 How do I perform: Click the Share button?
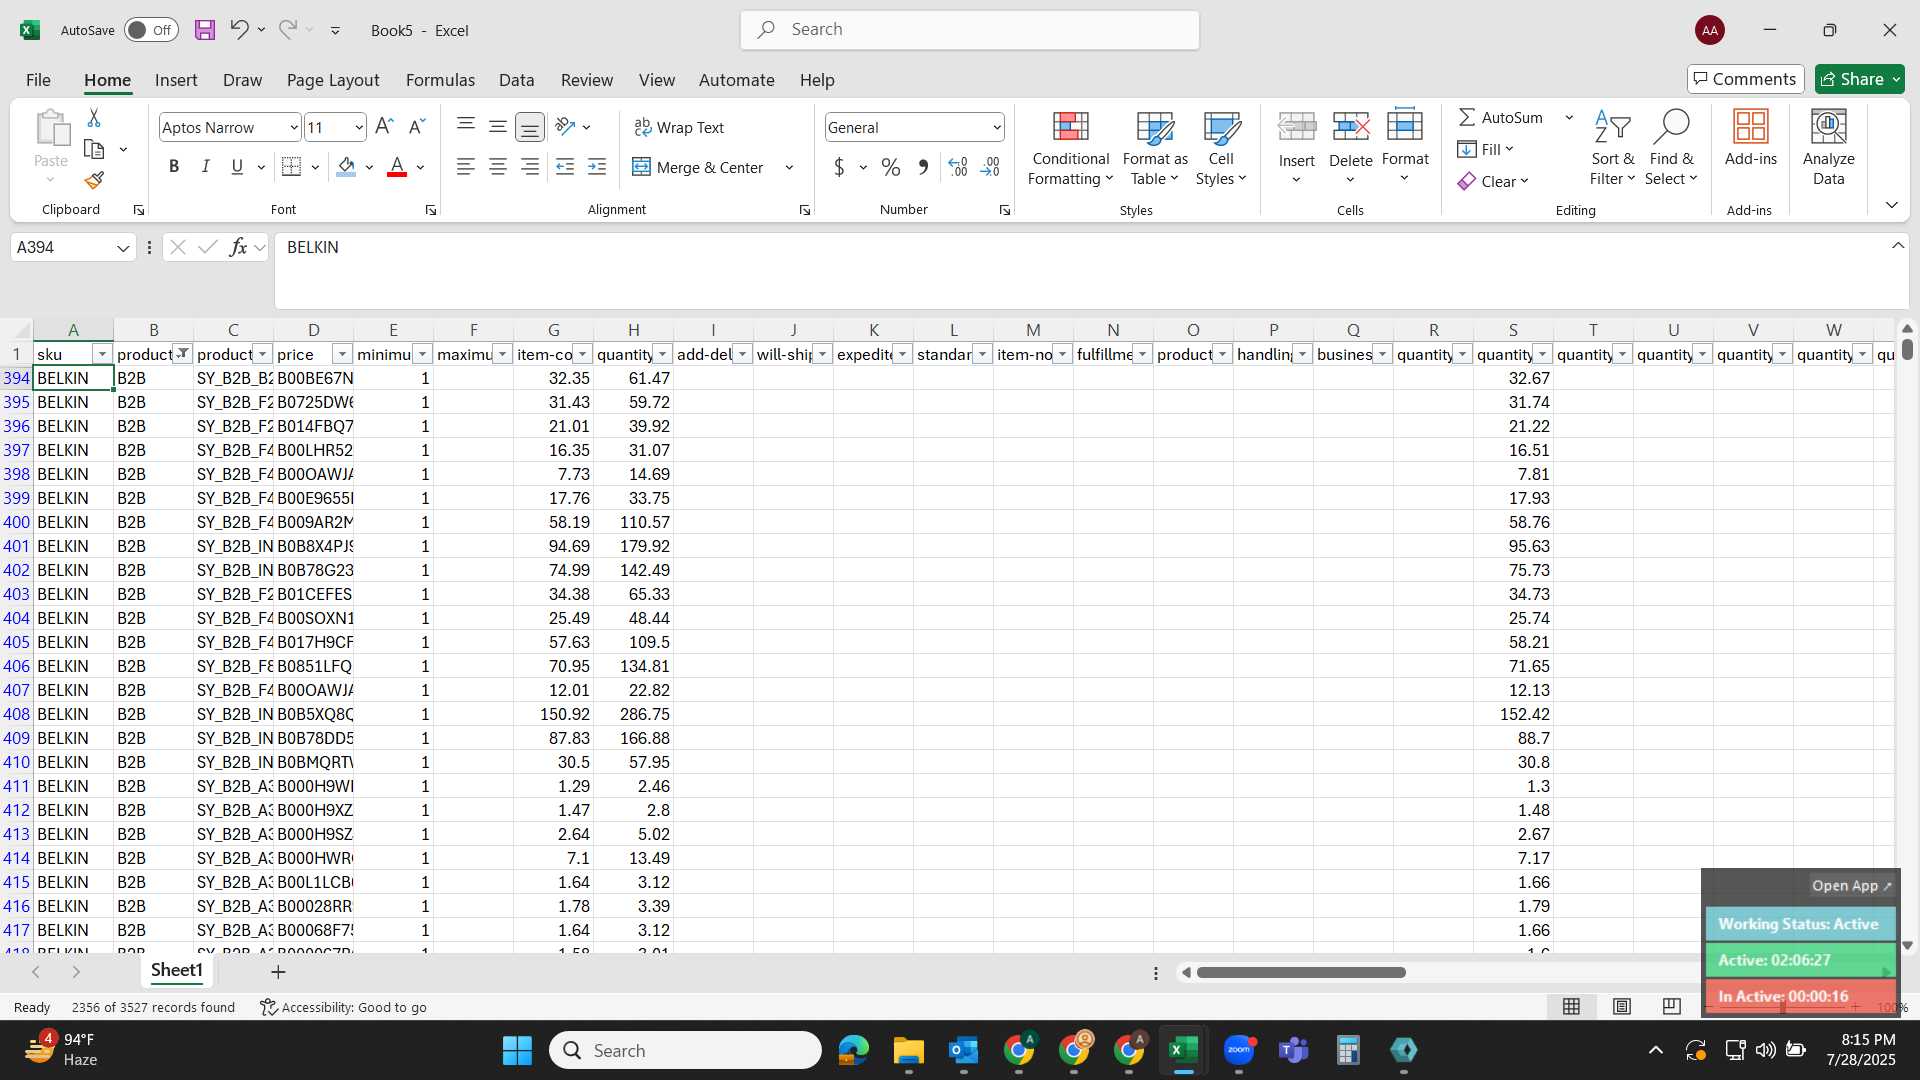coord(1859,79)
